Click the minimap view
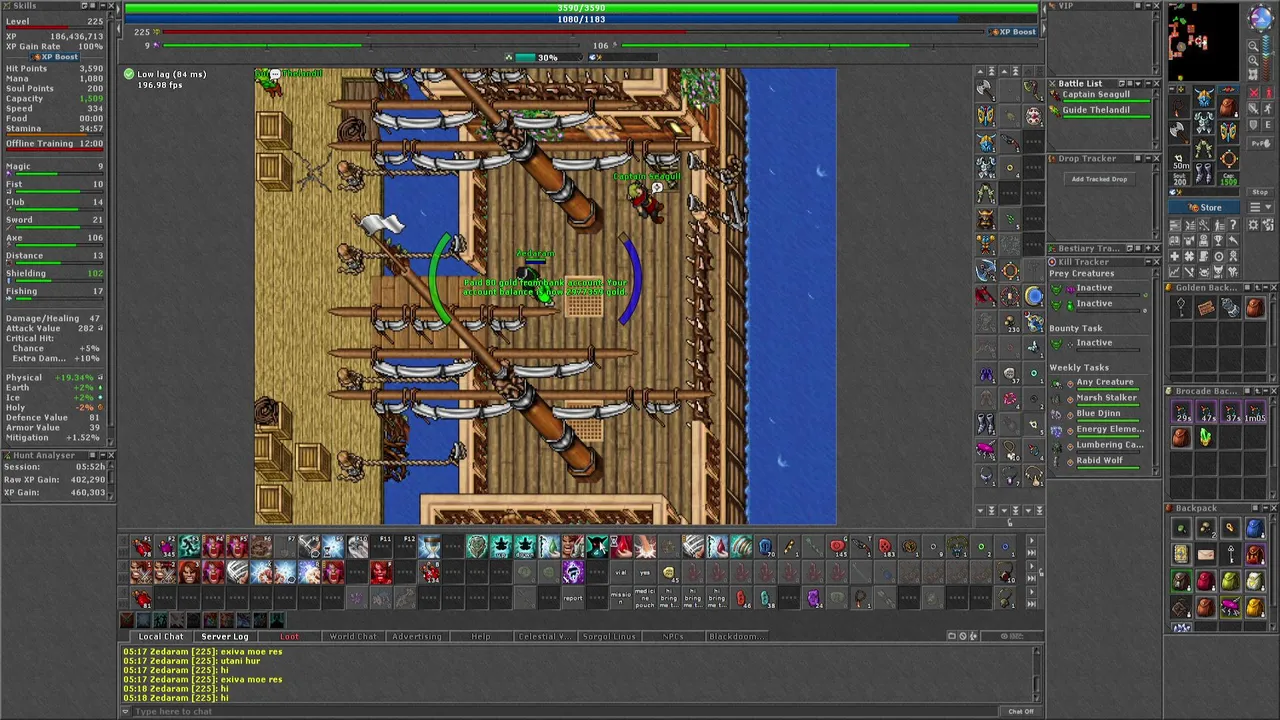 click(1204, 42)
